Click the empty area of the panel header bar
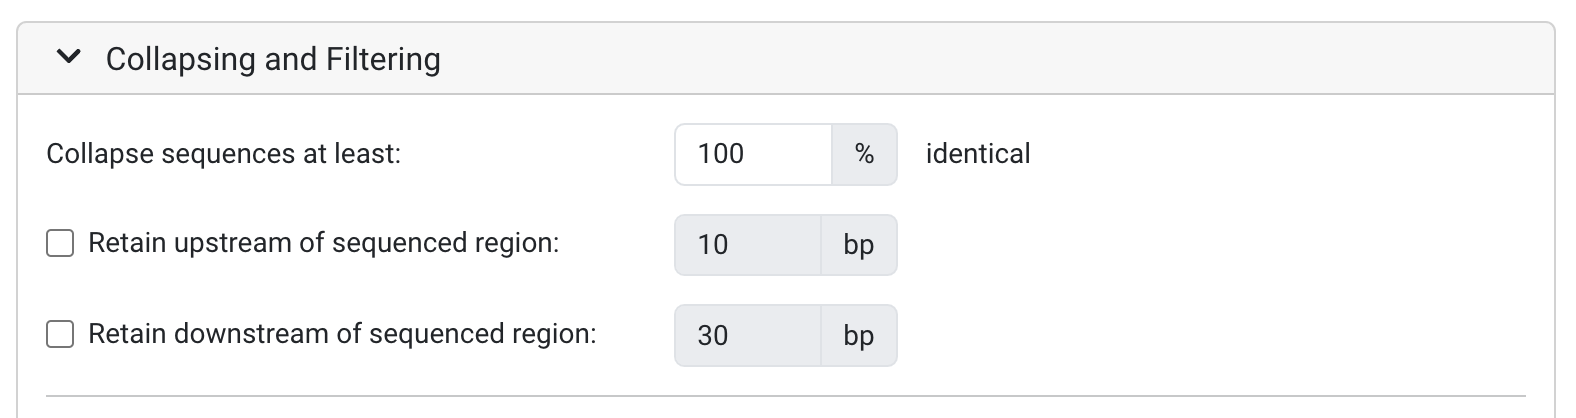The width and height of the screenshot is (1576, 418). coord(1000,59)
